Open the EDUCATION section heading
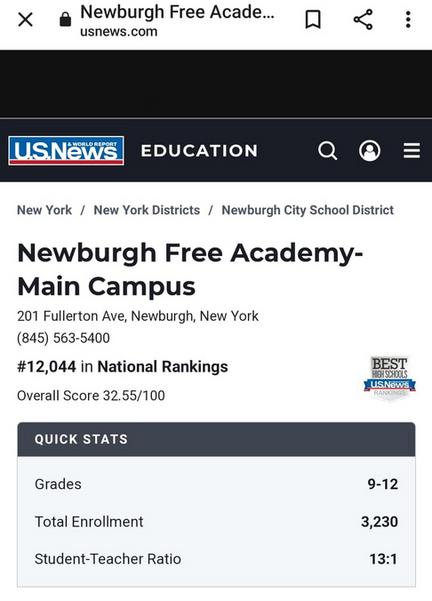The image size is (432, 601). tap(199, 151)
